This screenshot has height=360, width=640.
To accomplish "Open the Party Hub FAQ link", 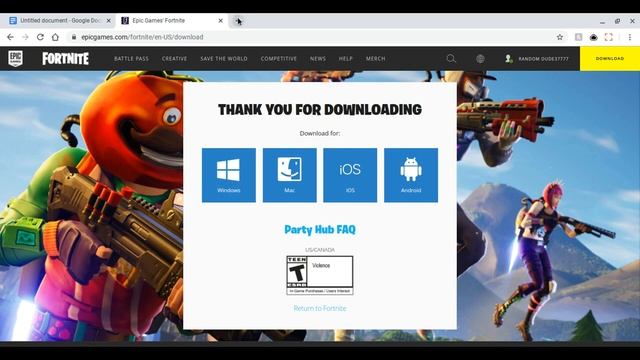I will point(320,229).
